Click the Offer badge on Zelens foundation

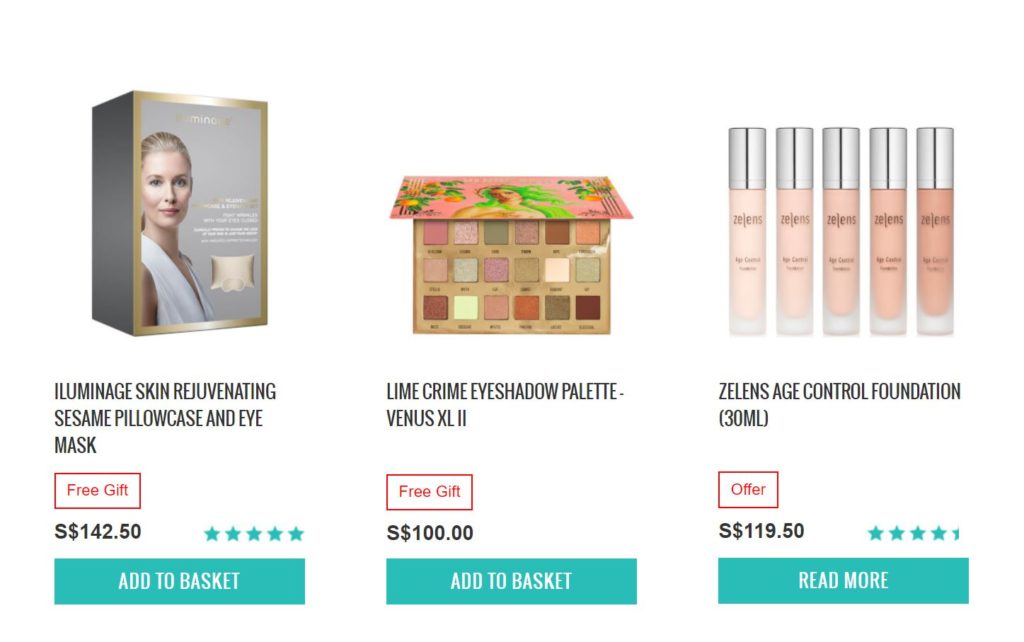748,490
